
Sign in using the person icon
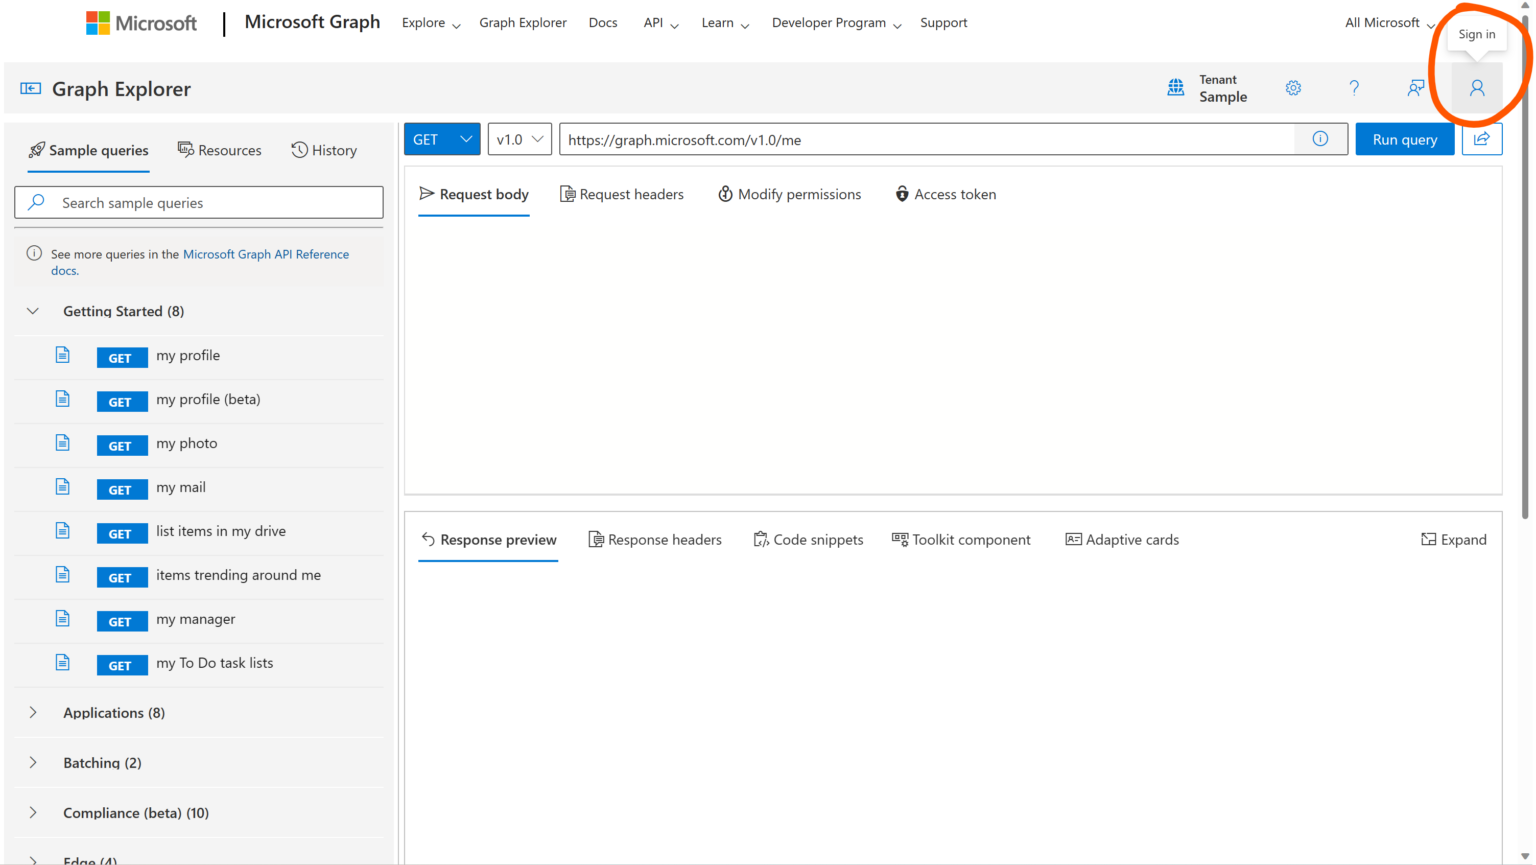click(1477, 88)
